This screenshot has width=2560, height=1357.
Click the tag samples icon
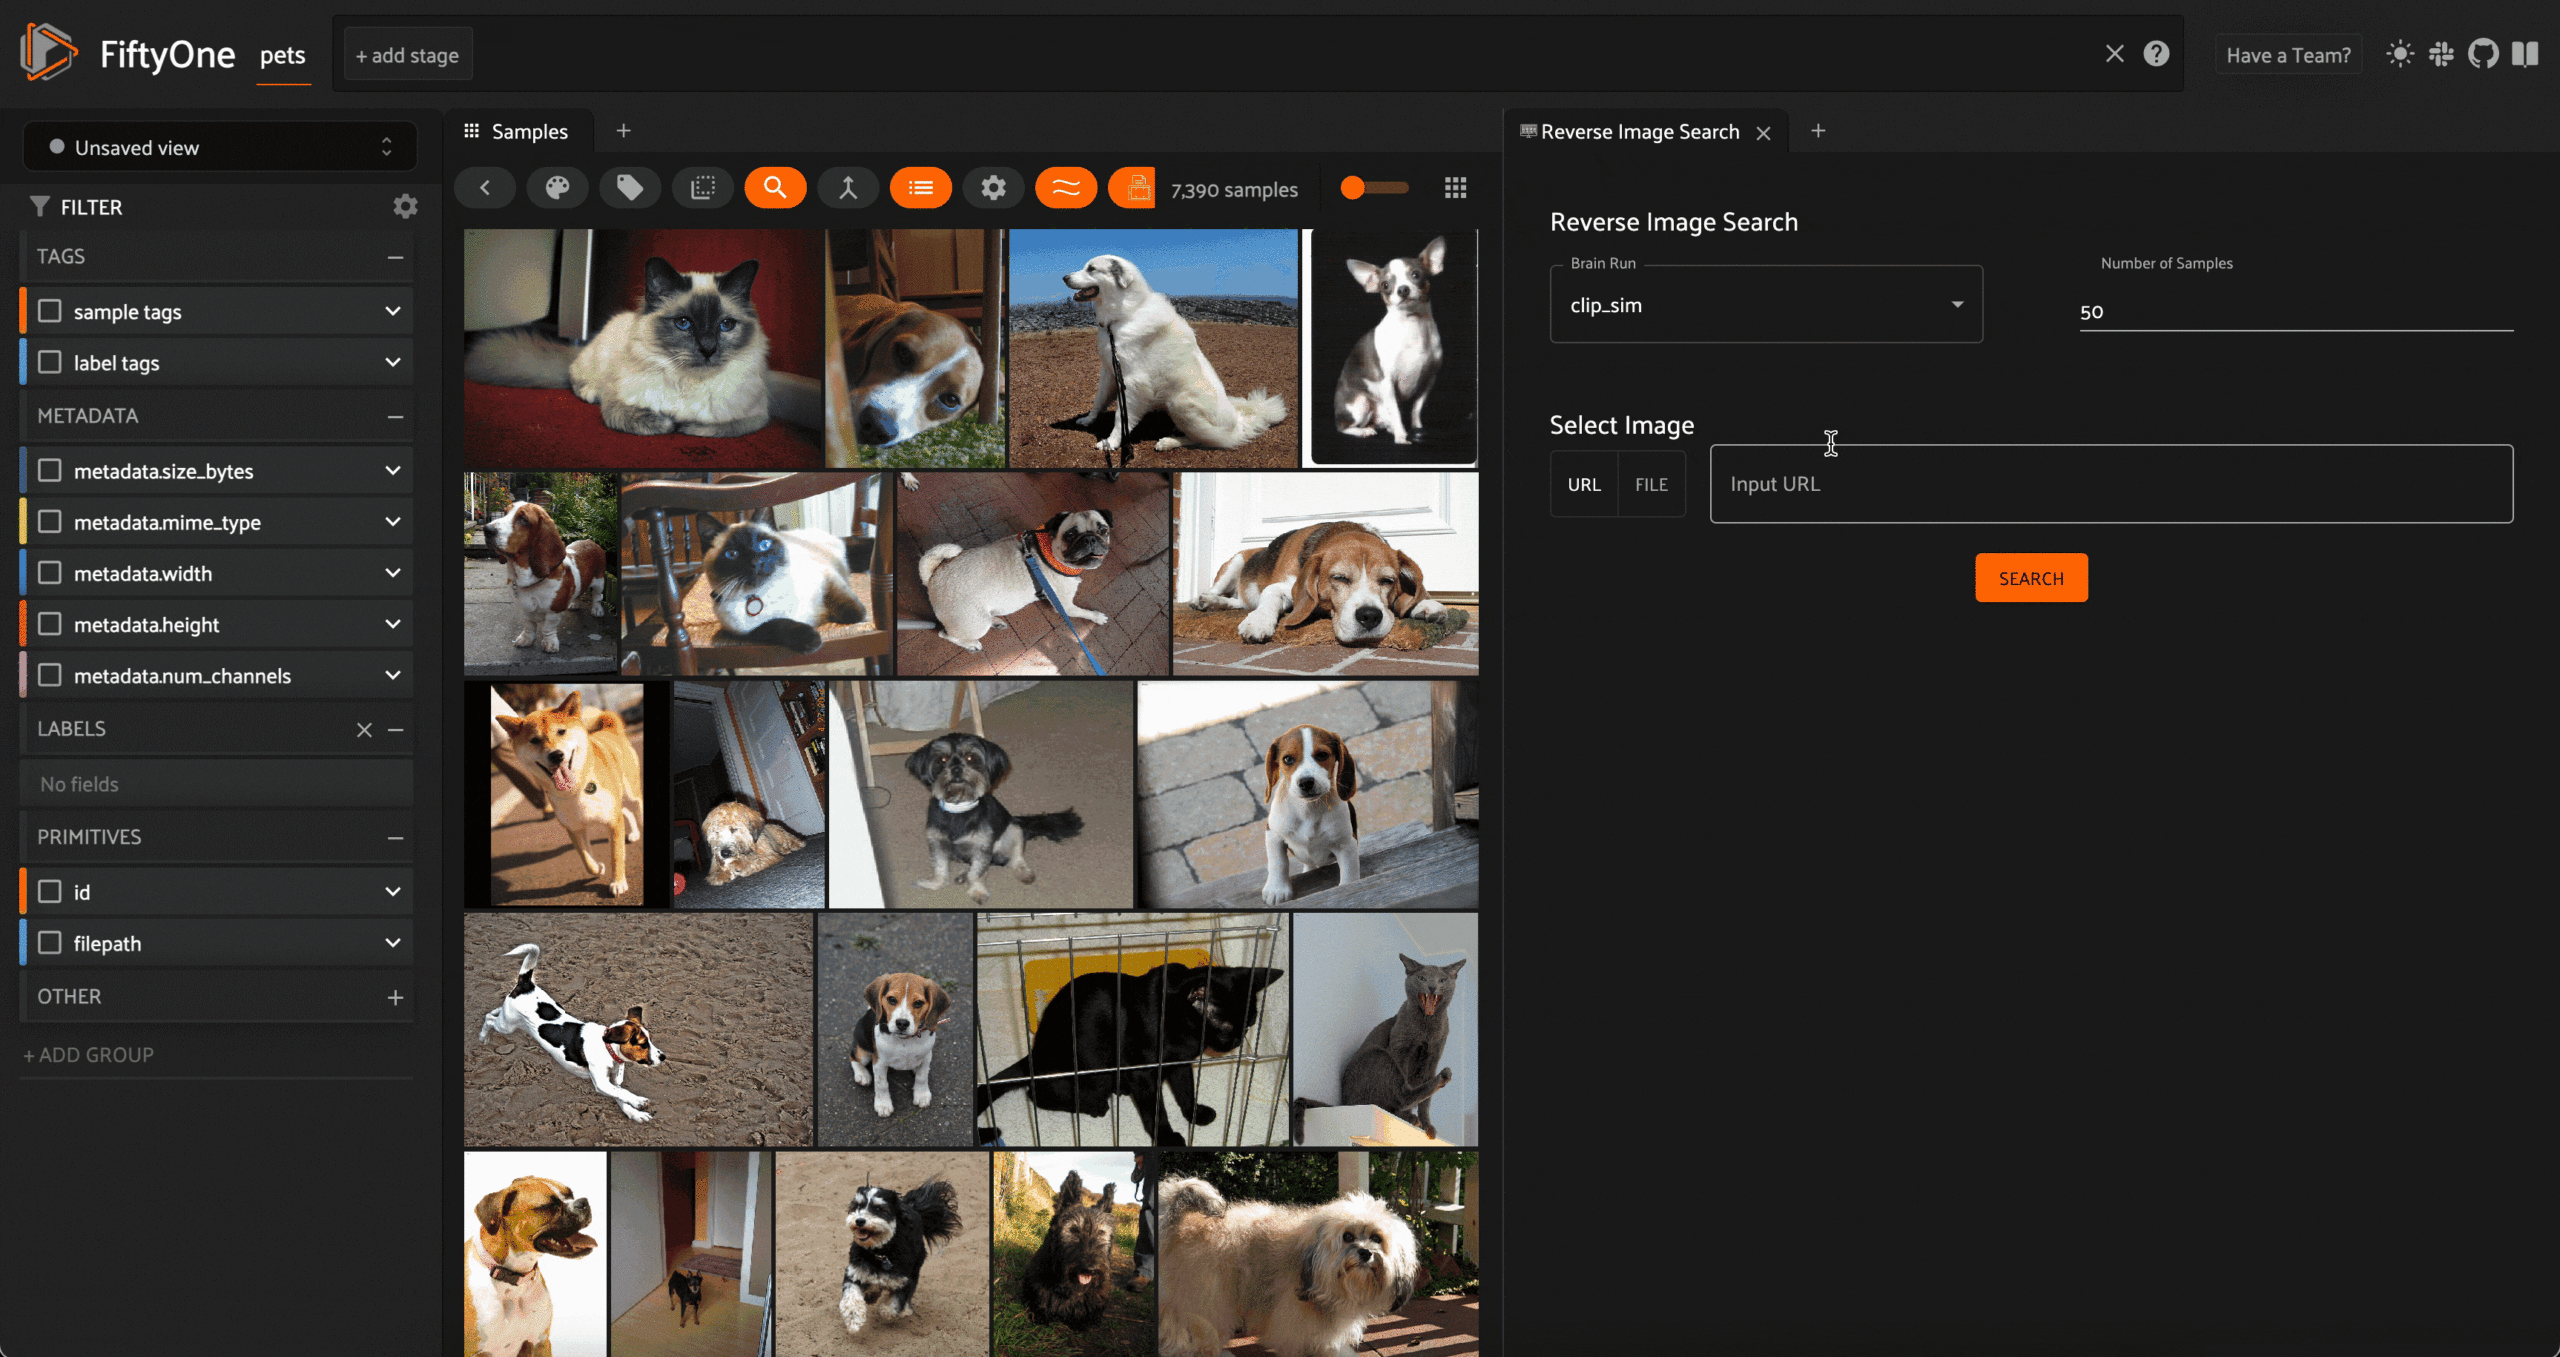click(x=629, y=188)
